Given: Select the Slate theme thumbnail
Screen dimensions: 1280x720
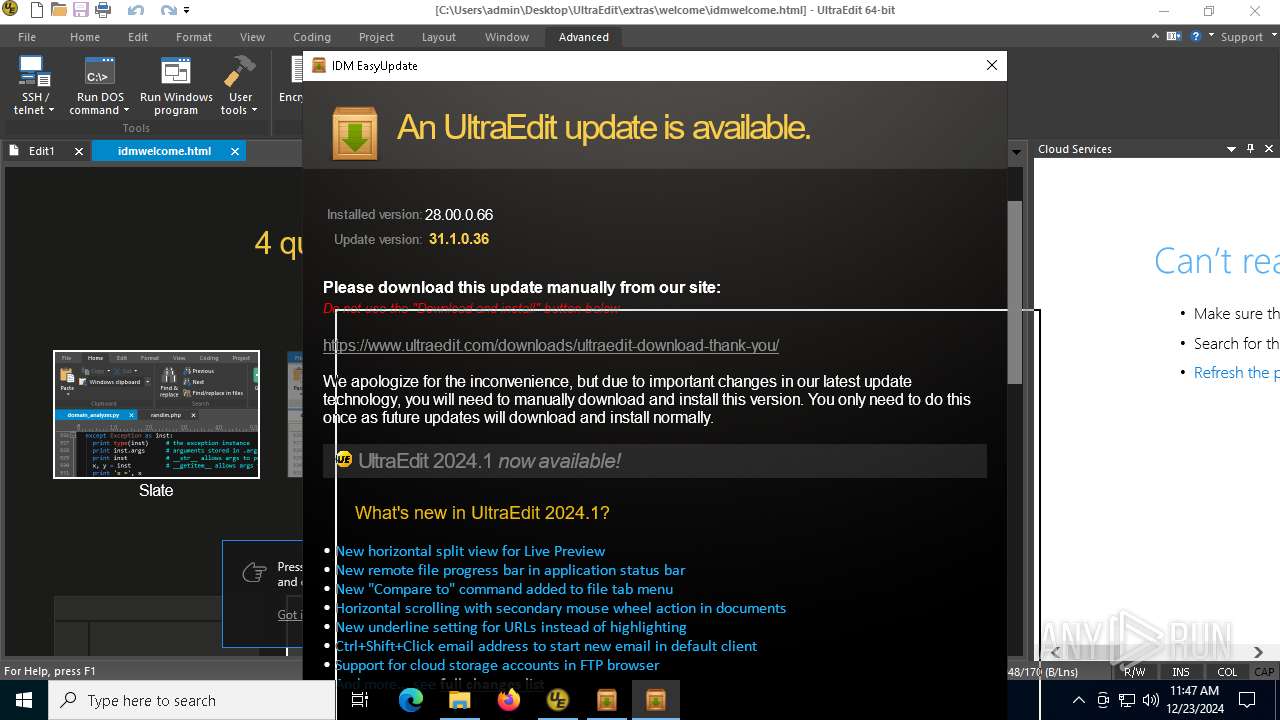Looking at the screenshot, I should [x=156, y=414].
